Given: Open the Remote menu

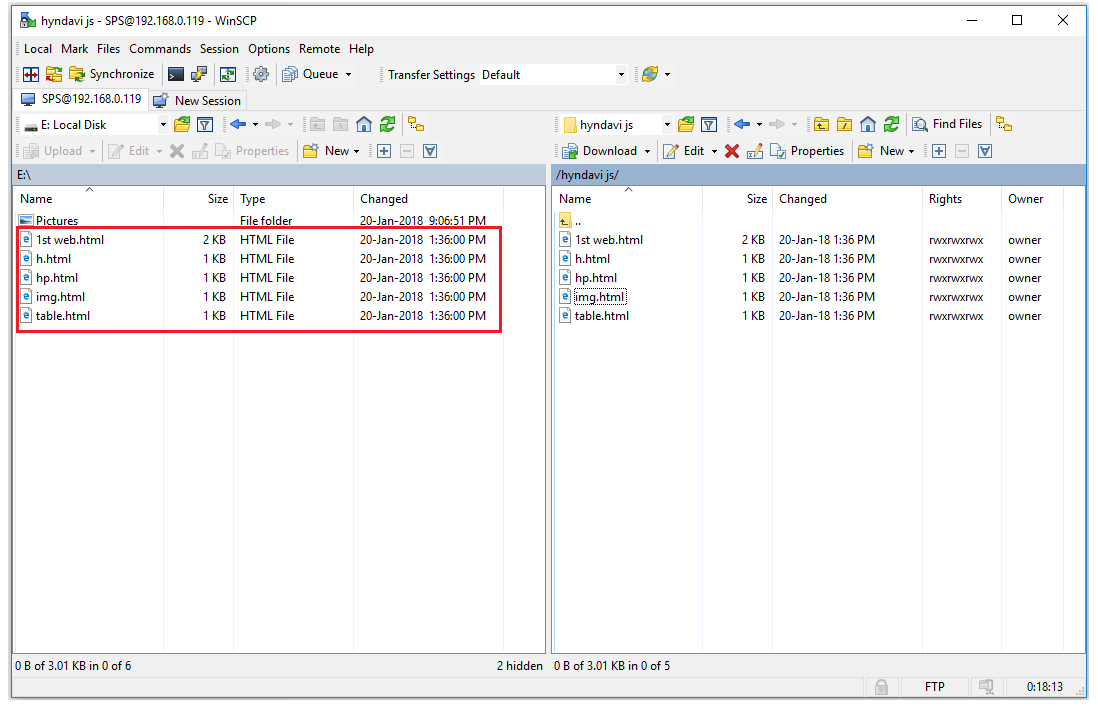Looking at the screenshot, I should (x=319, y=49).
